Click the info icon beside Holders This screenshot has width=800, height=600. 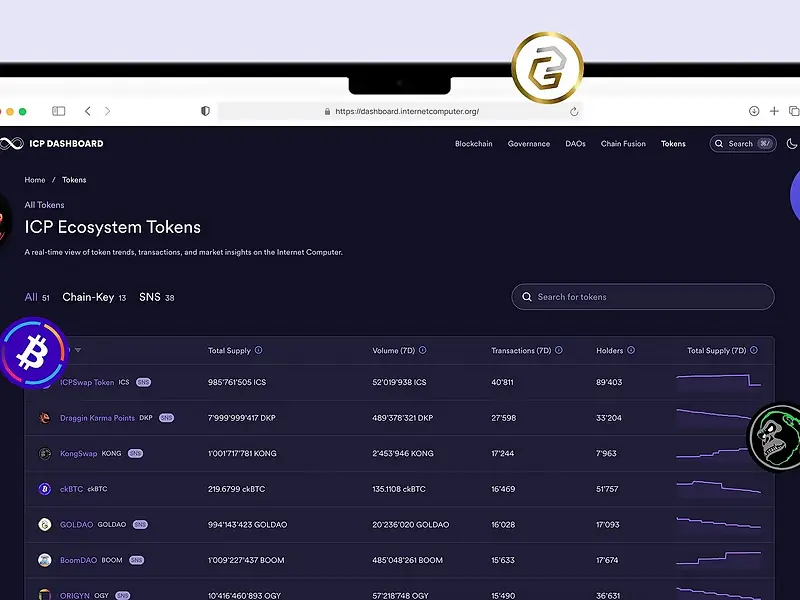632,351
